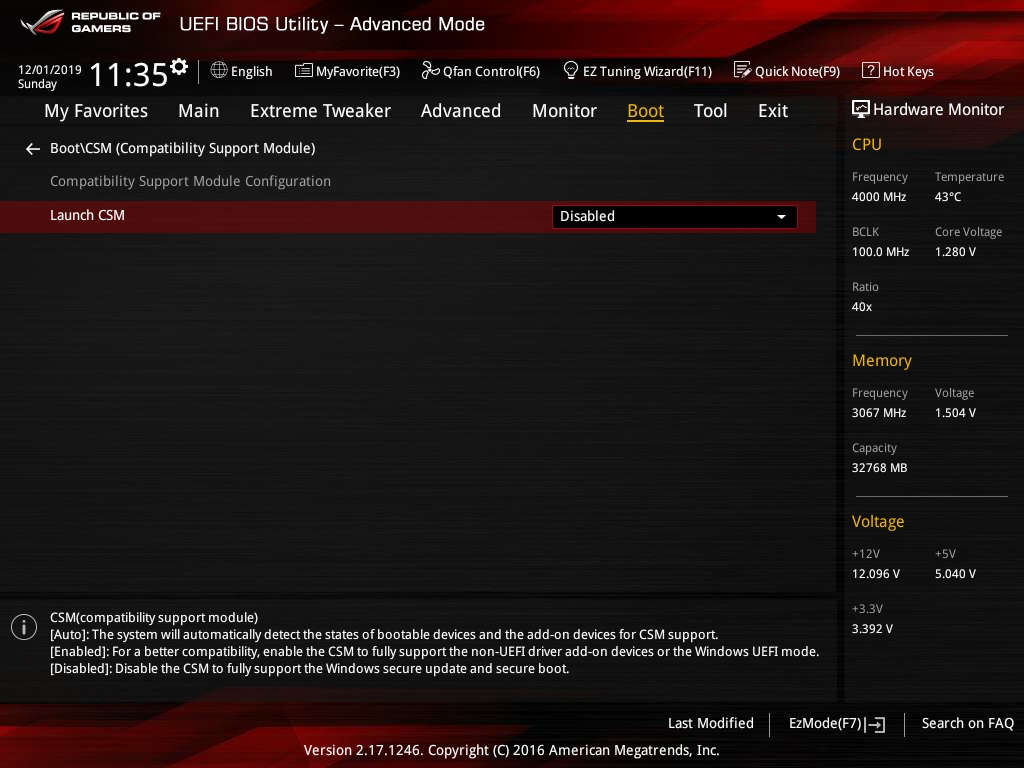
Task: Click CPU temperature value 43°C
Action: (948, 197)
